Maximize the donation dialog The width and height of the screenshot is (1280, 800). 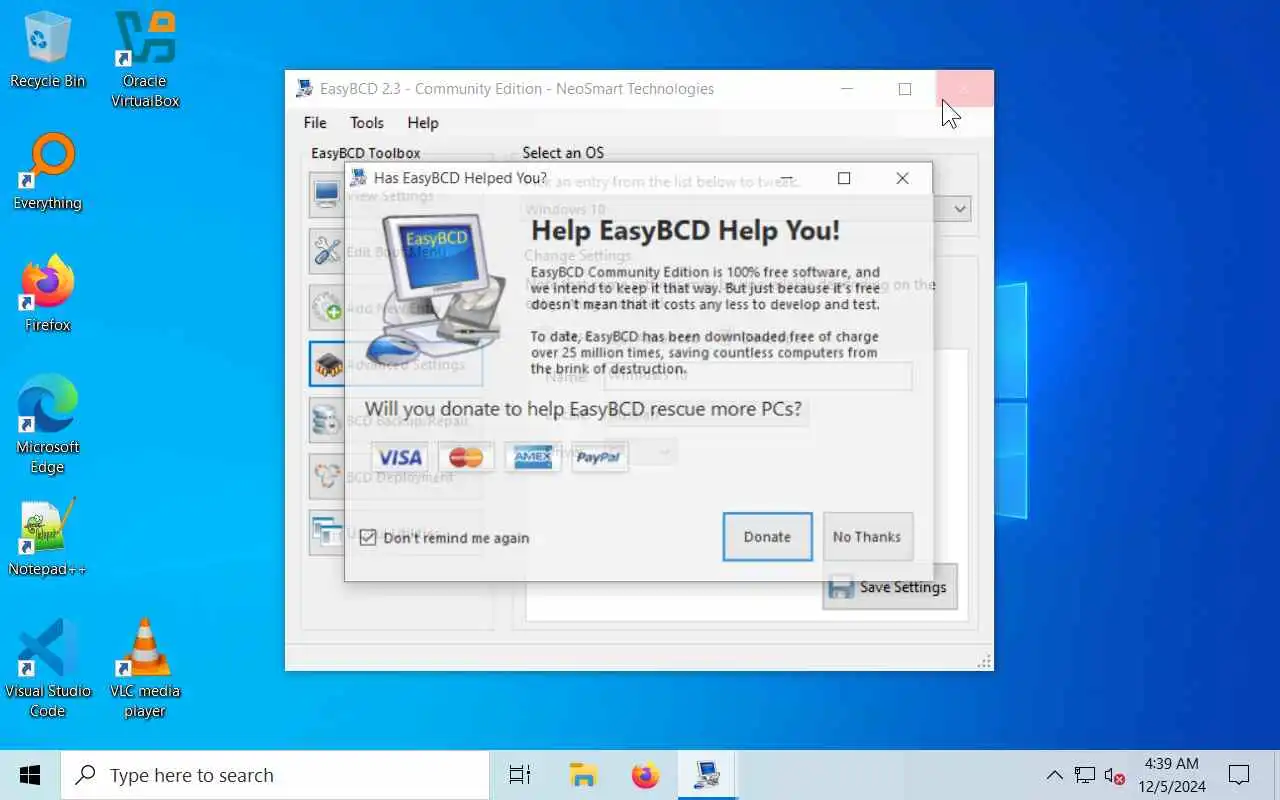844,178
